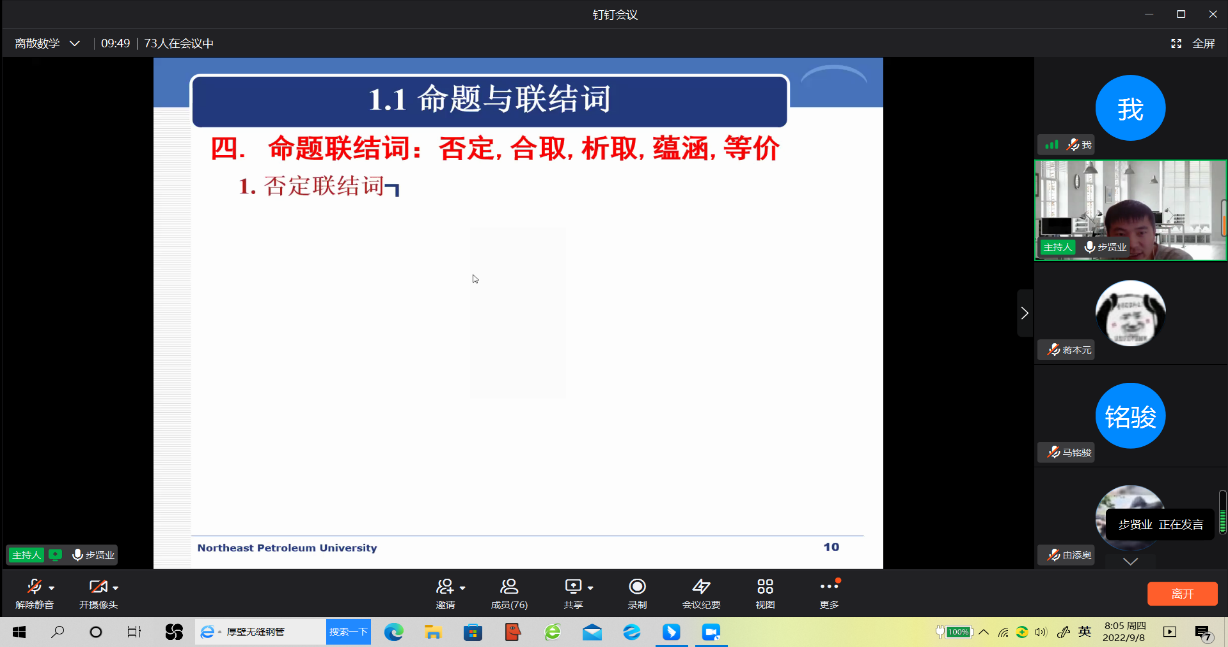The width and height of the screenshot is (1228, 647).
Task: Click the more (更多) options icon
Action: (x=829, y=587)
